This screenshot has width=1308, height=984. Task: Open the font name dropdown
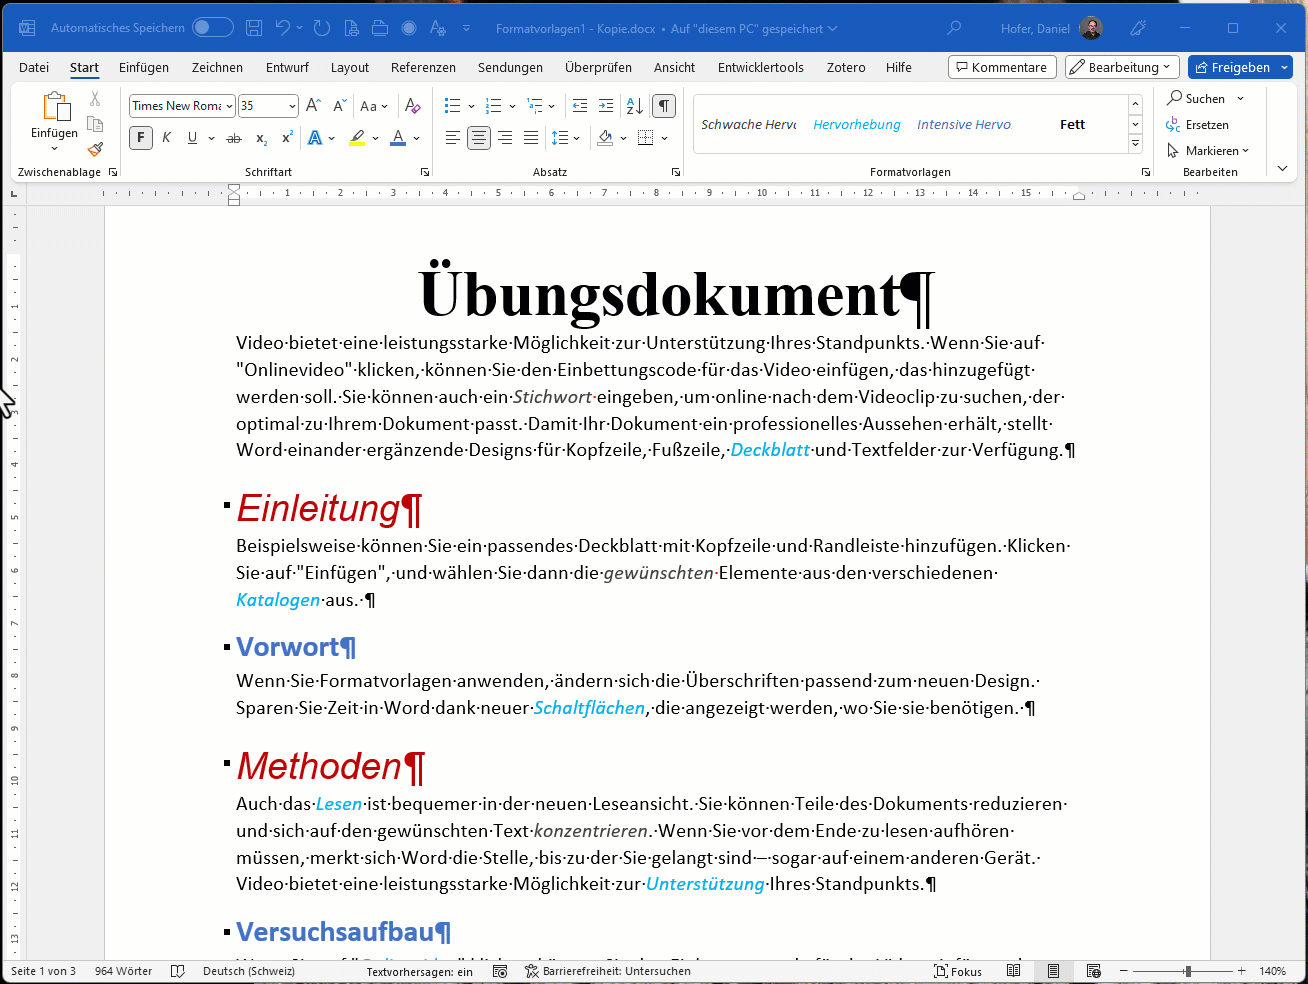tap(229, 106)
